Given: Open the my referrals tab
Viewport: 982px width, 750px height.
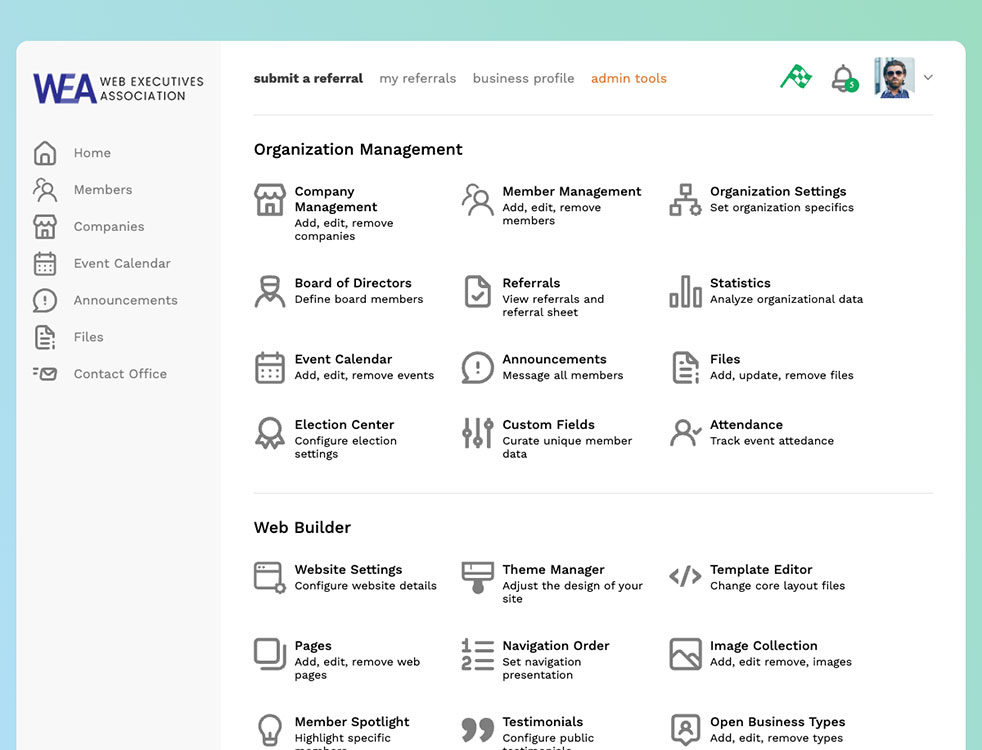Looking at the screenshot, I should 417,78.
